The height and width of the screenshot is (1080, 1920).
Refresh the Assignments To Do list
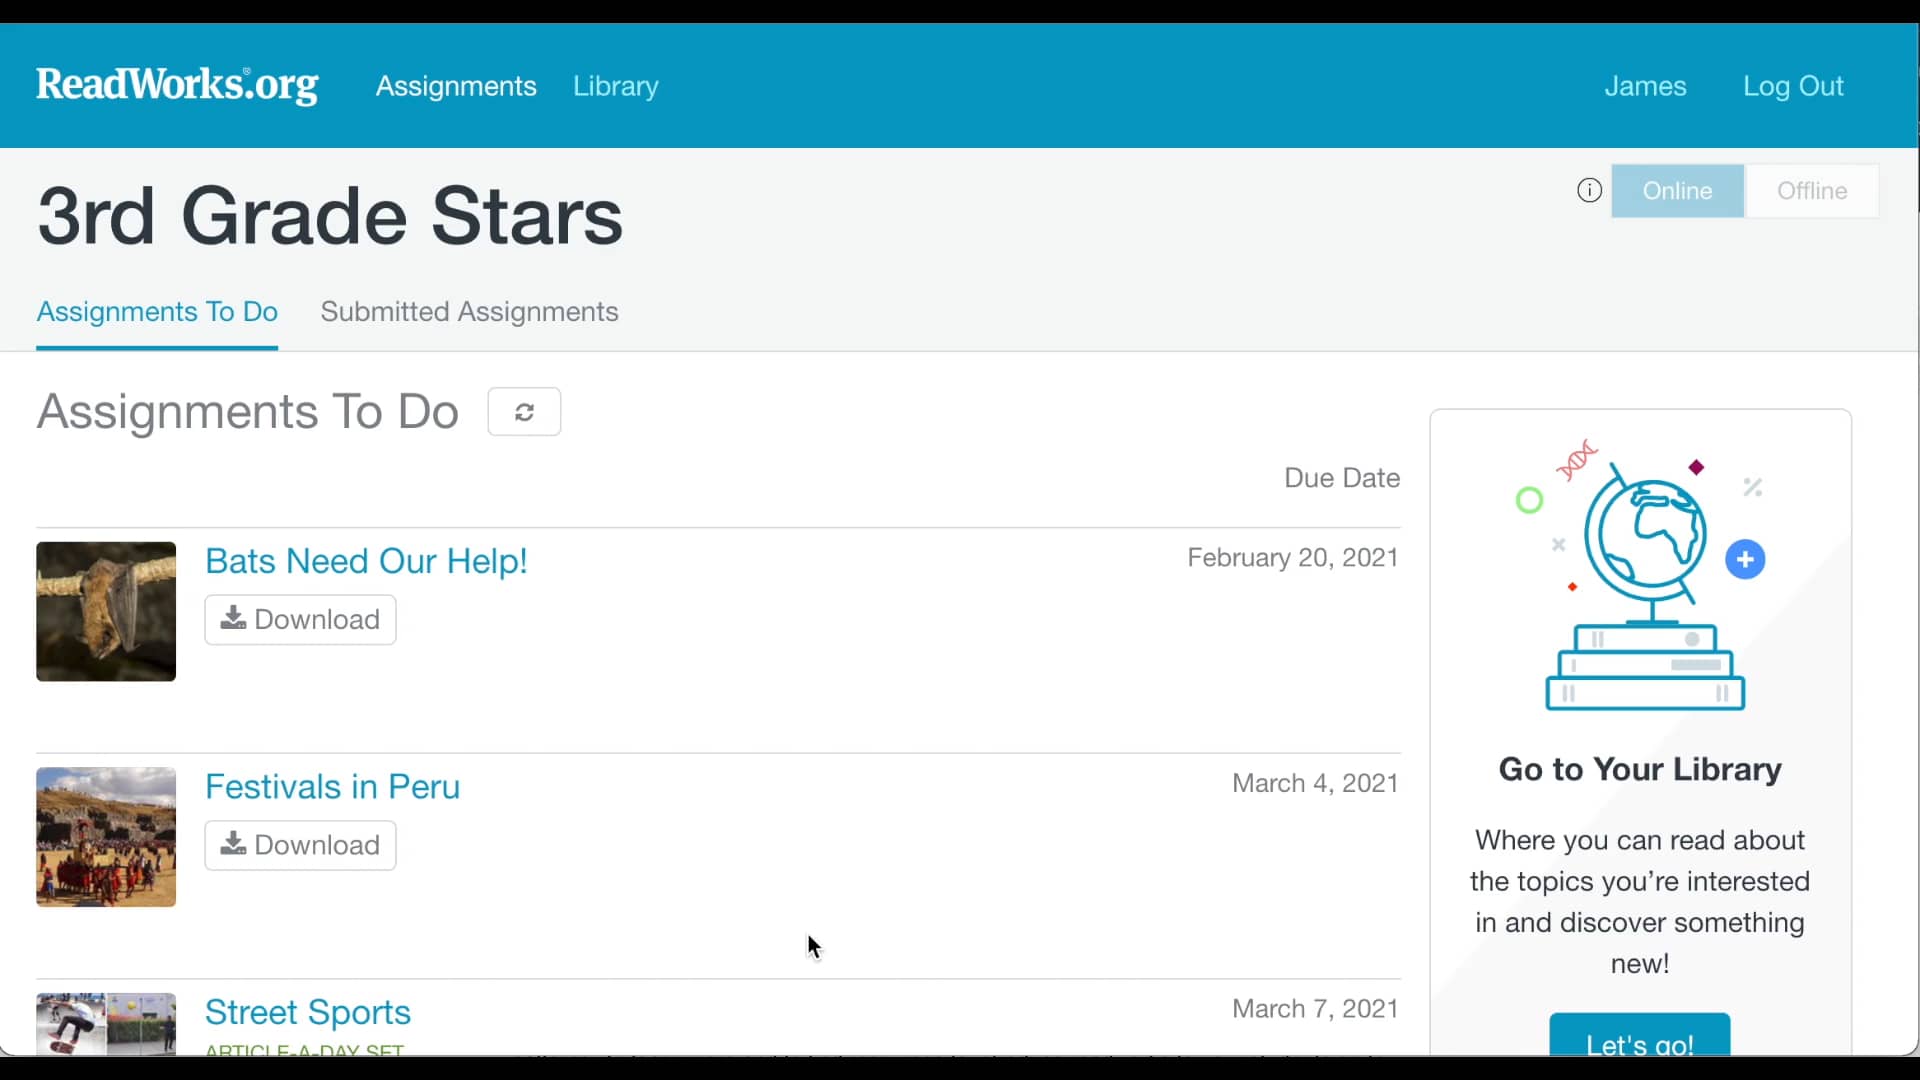pos(524,411)
